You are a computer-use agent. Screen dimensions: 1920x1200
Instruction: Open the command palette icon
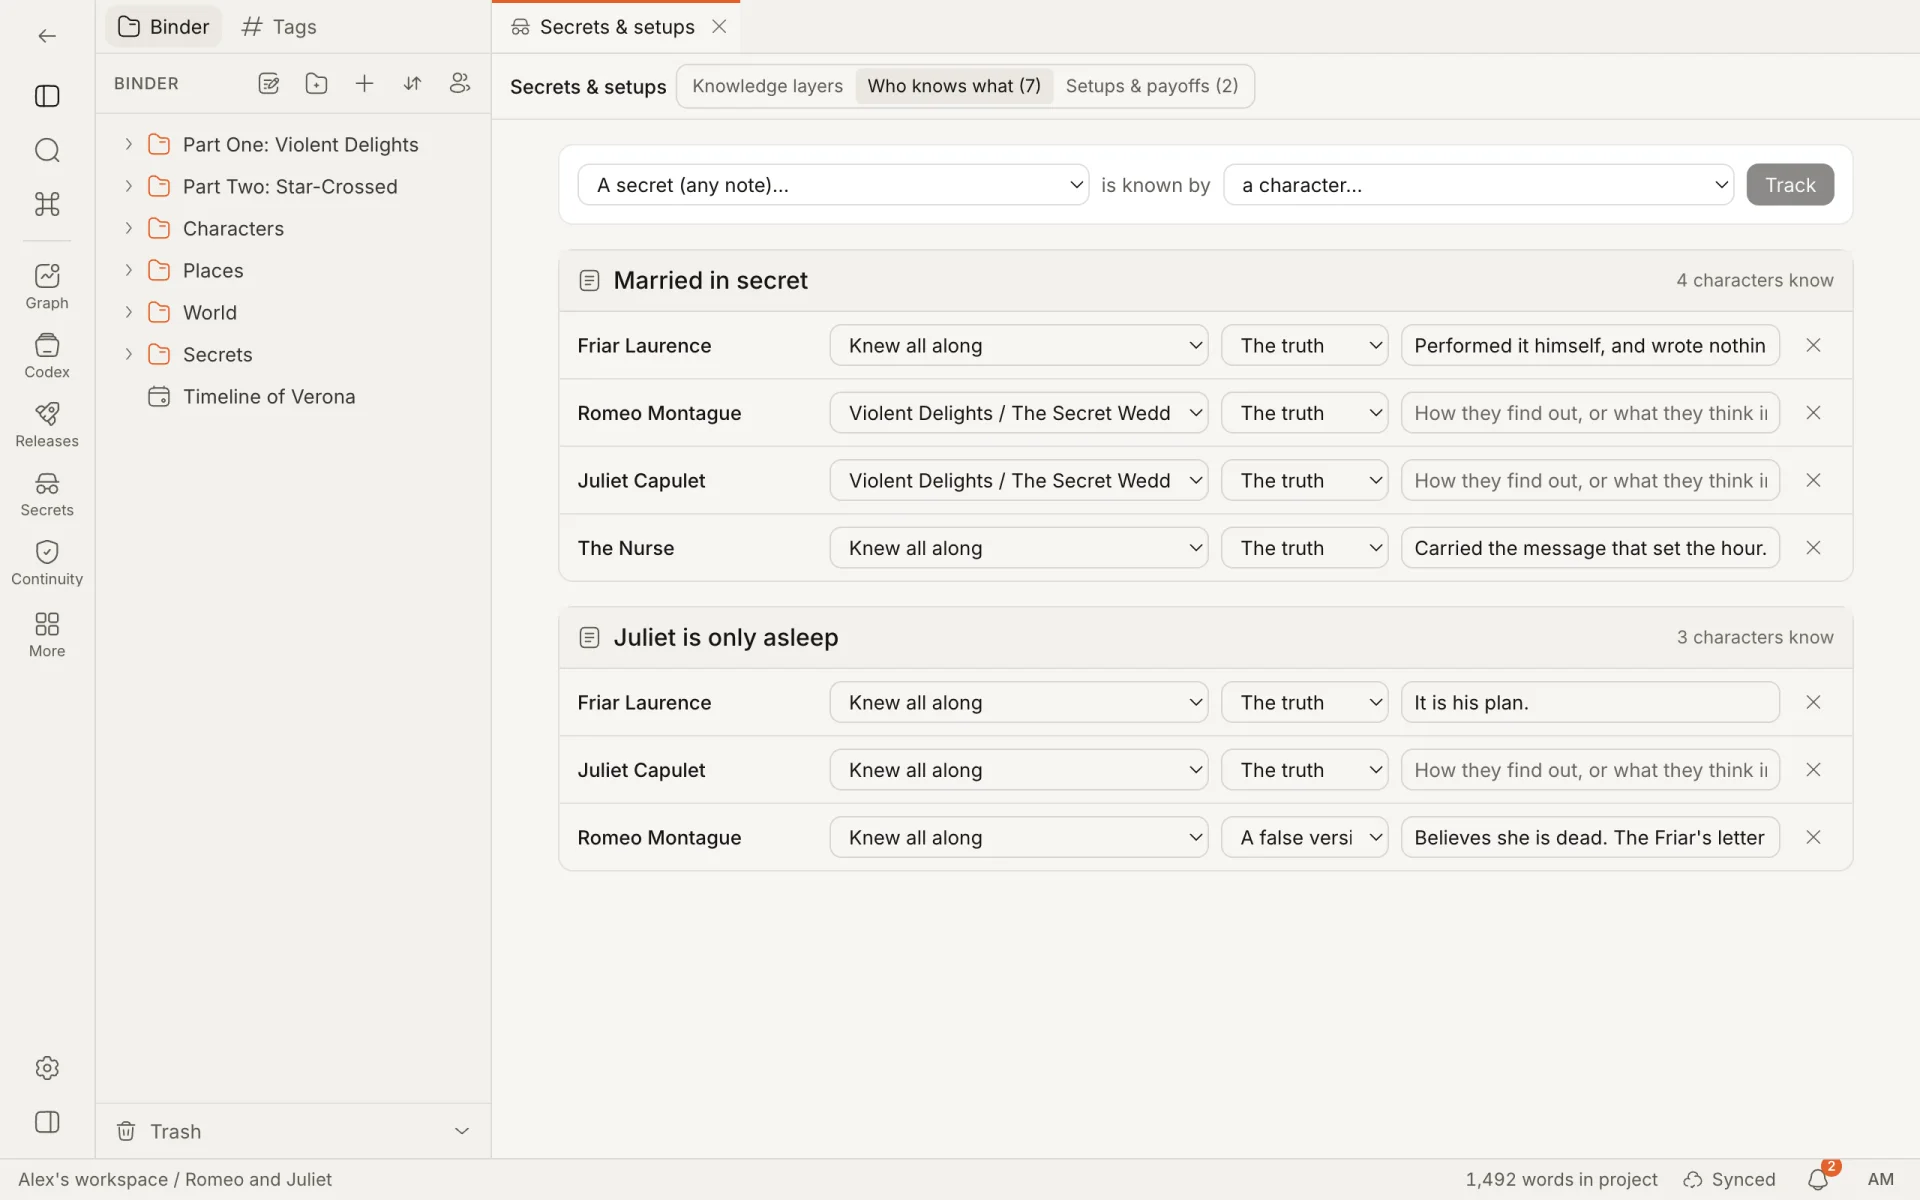47,204
